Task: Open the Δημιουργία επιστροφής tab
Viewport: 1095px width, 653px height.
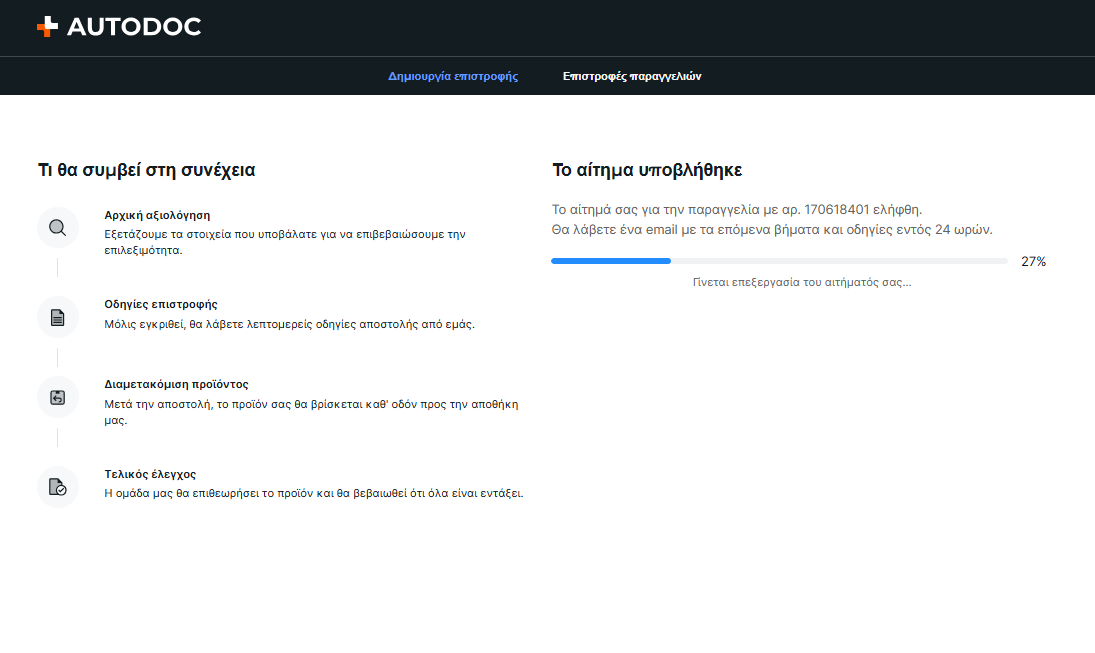Action: pyautogui.click(x=453, y=76)
